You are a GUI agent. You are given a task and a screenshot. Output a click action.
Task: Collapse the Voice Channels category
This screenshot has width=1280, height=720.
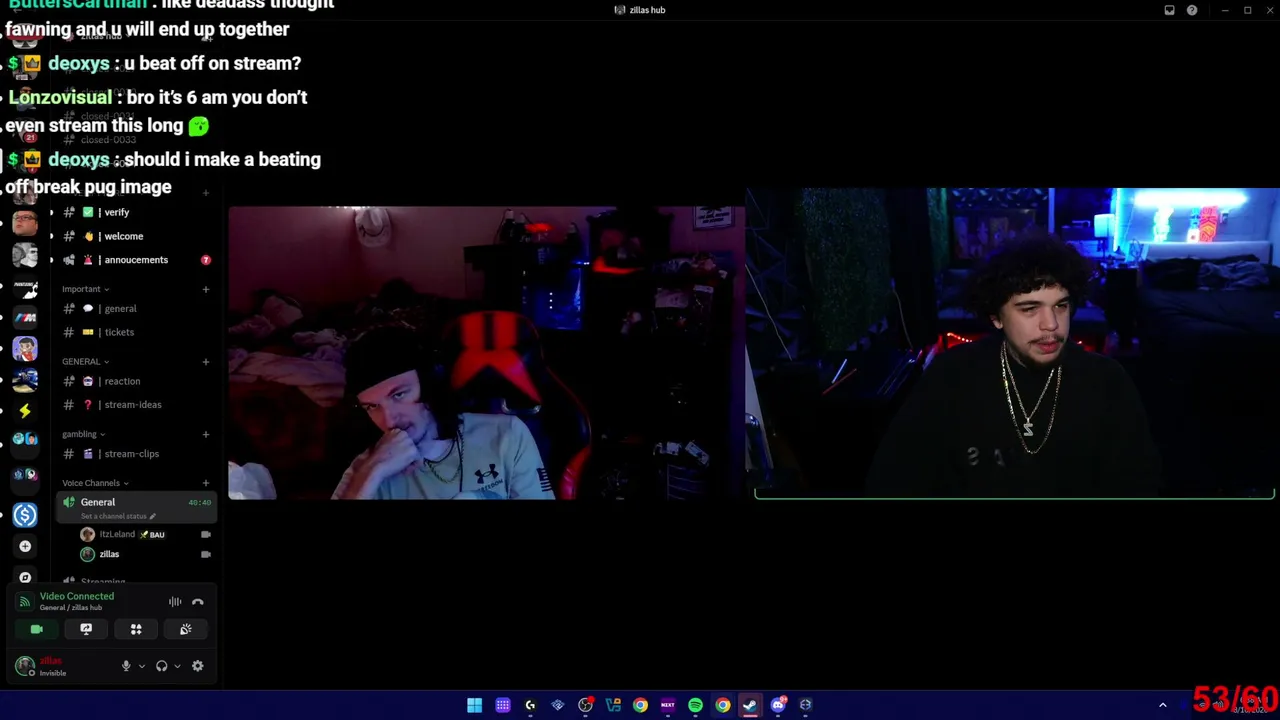point(95,483)
